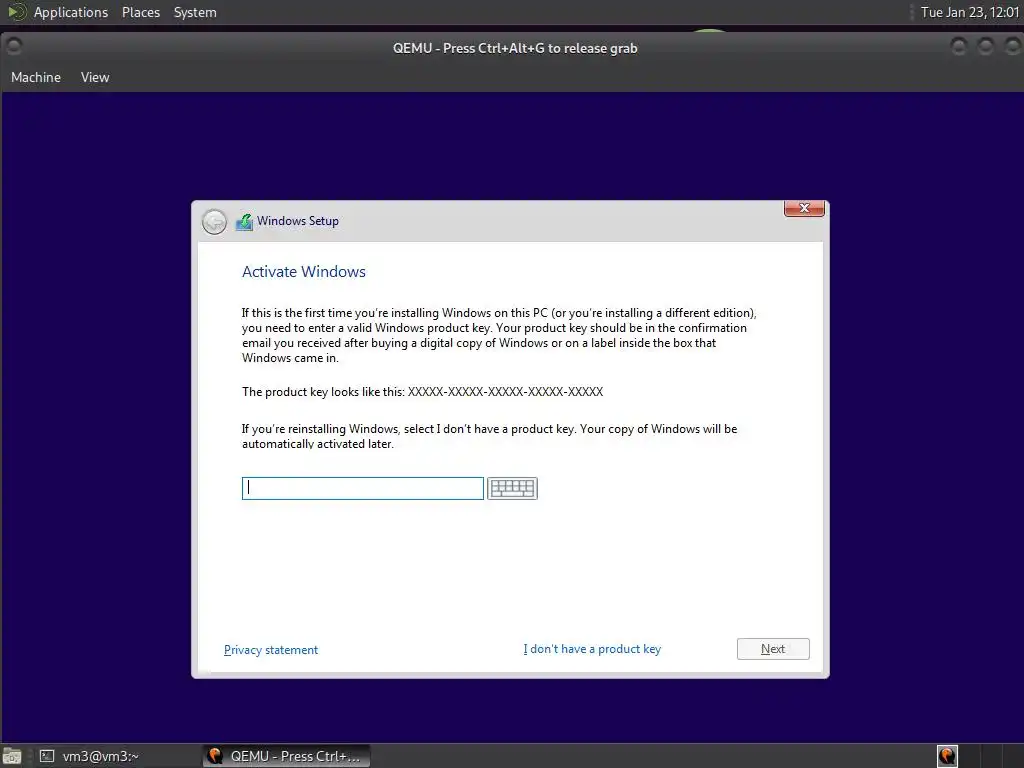This screenshot has height=768, width=1024.
Task: Open the on-screen keyboard button
Action: 512,488
